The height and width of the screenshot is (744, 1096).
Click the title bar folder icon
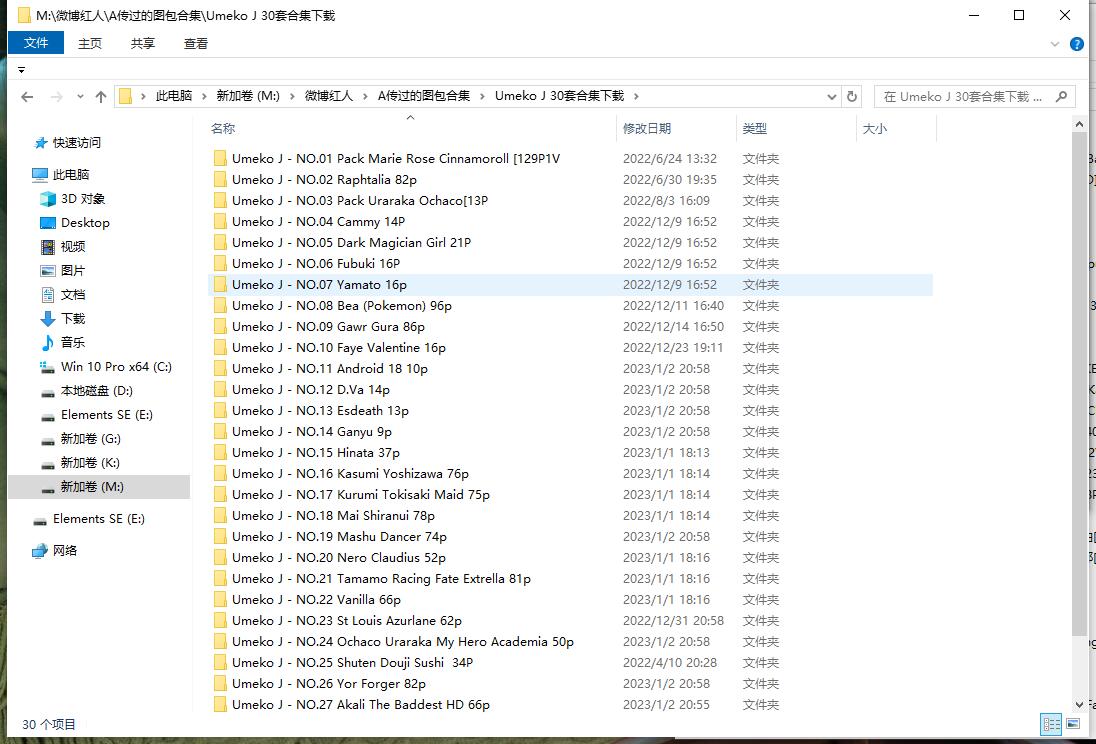point(24,15)
